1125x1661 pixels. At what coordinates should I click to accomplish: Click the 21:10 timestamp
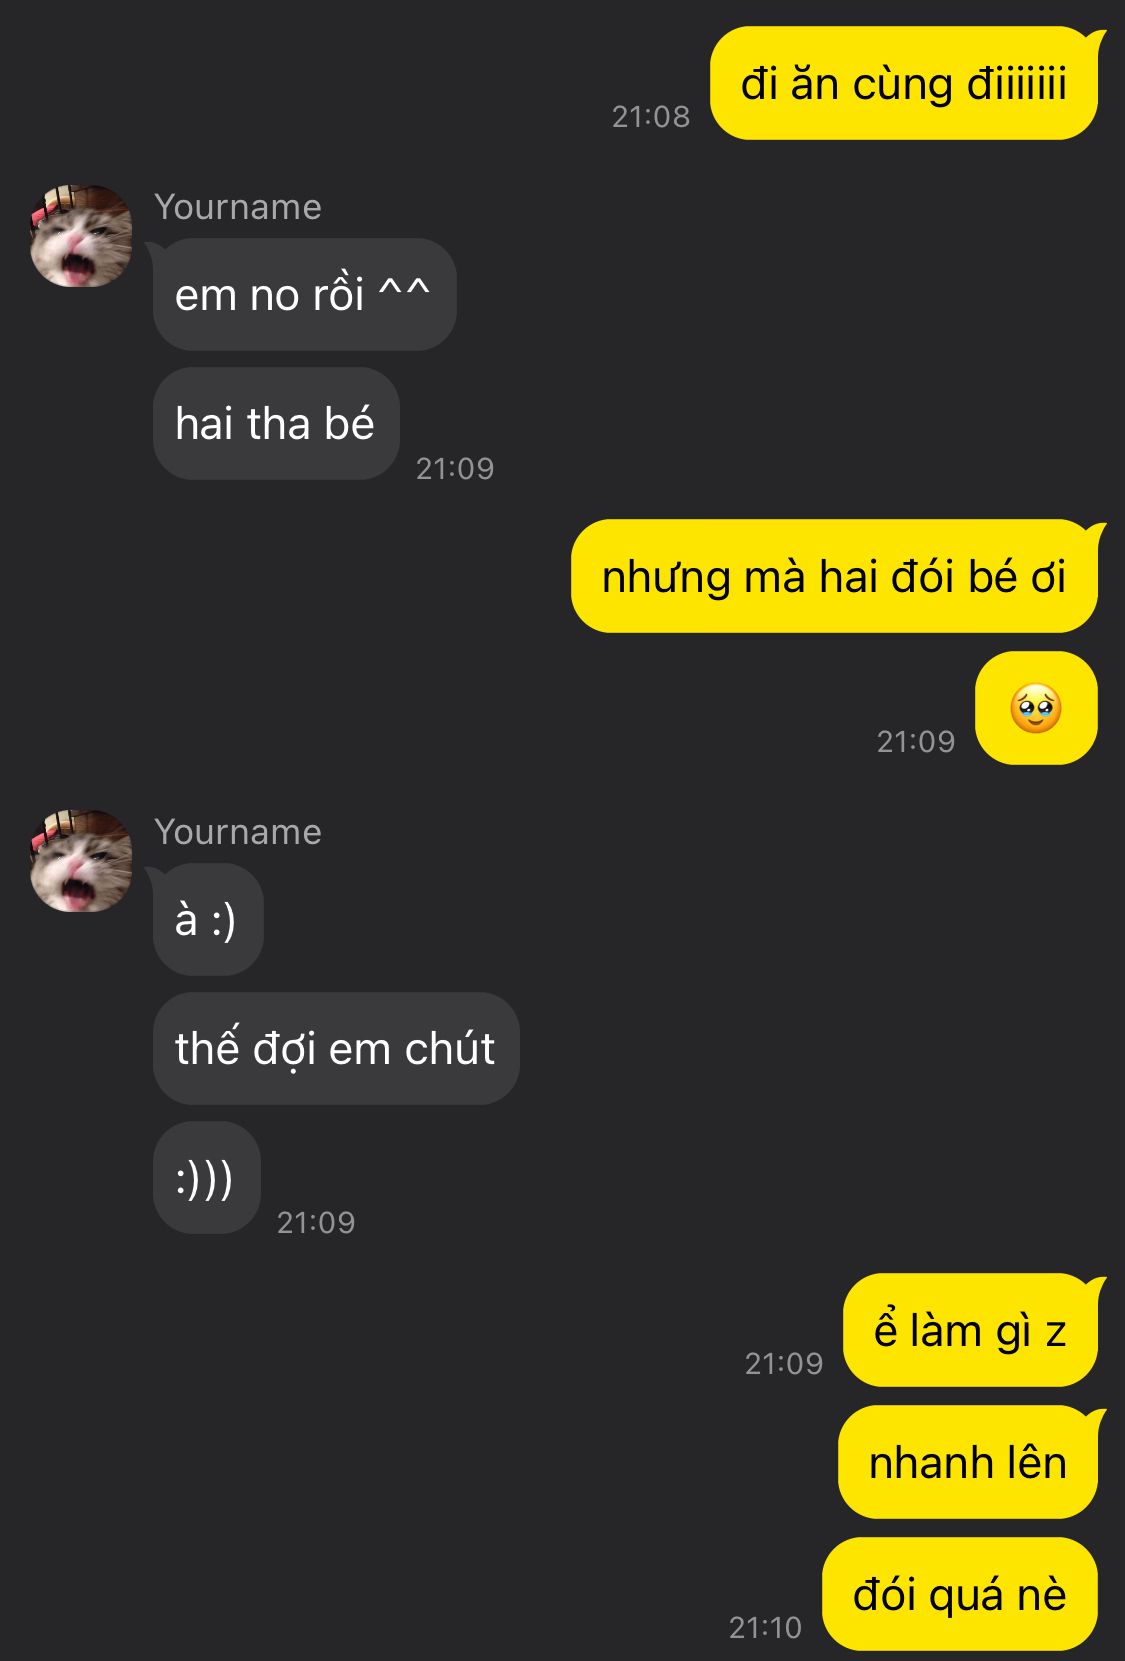click(766, 1628)
